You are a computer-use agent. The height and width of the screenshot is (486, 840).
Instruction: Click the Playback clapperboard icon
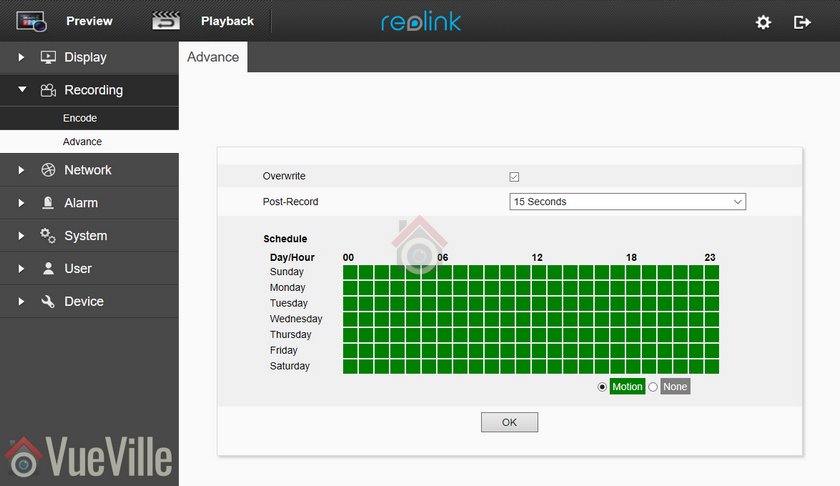point(166,21)
